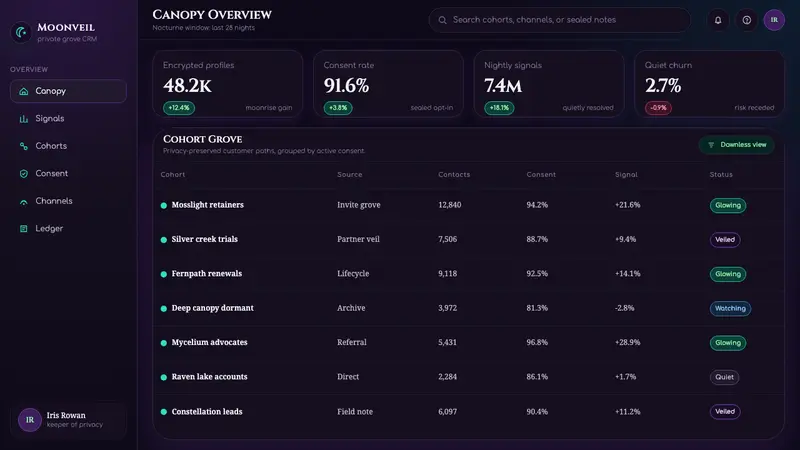Viewport: 800px width, 450px height.
Task: Open the Raven lake accounts cohort
Action: pos(209,377)
